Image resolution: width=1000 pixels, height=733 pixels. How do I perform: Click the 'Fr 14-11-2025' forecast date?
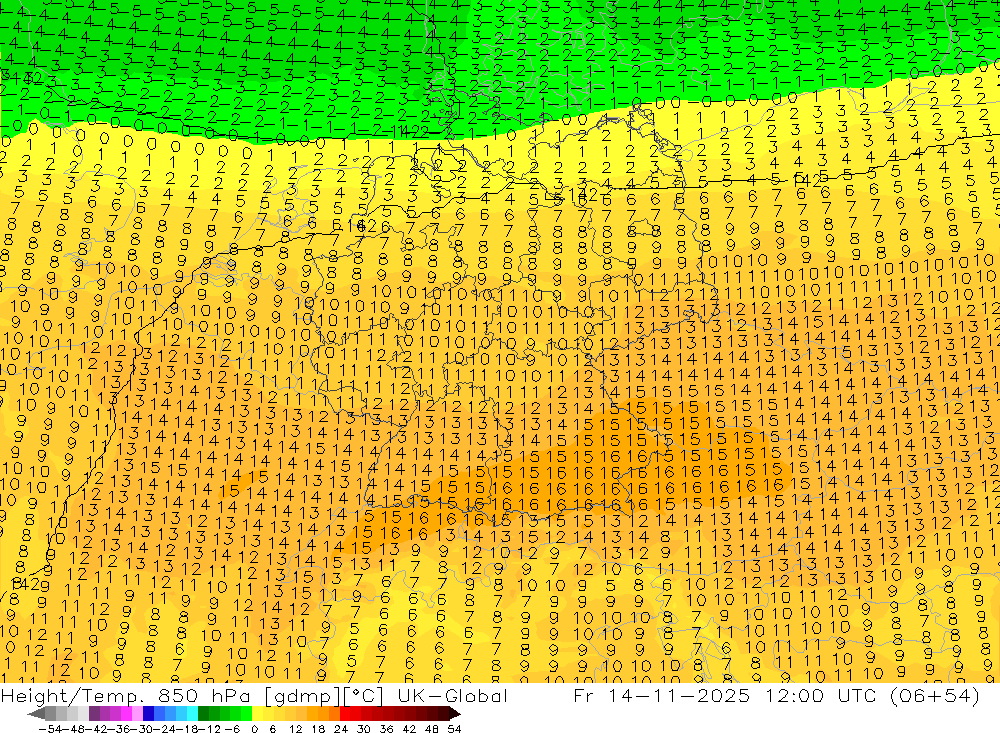pos(661,696)
